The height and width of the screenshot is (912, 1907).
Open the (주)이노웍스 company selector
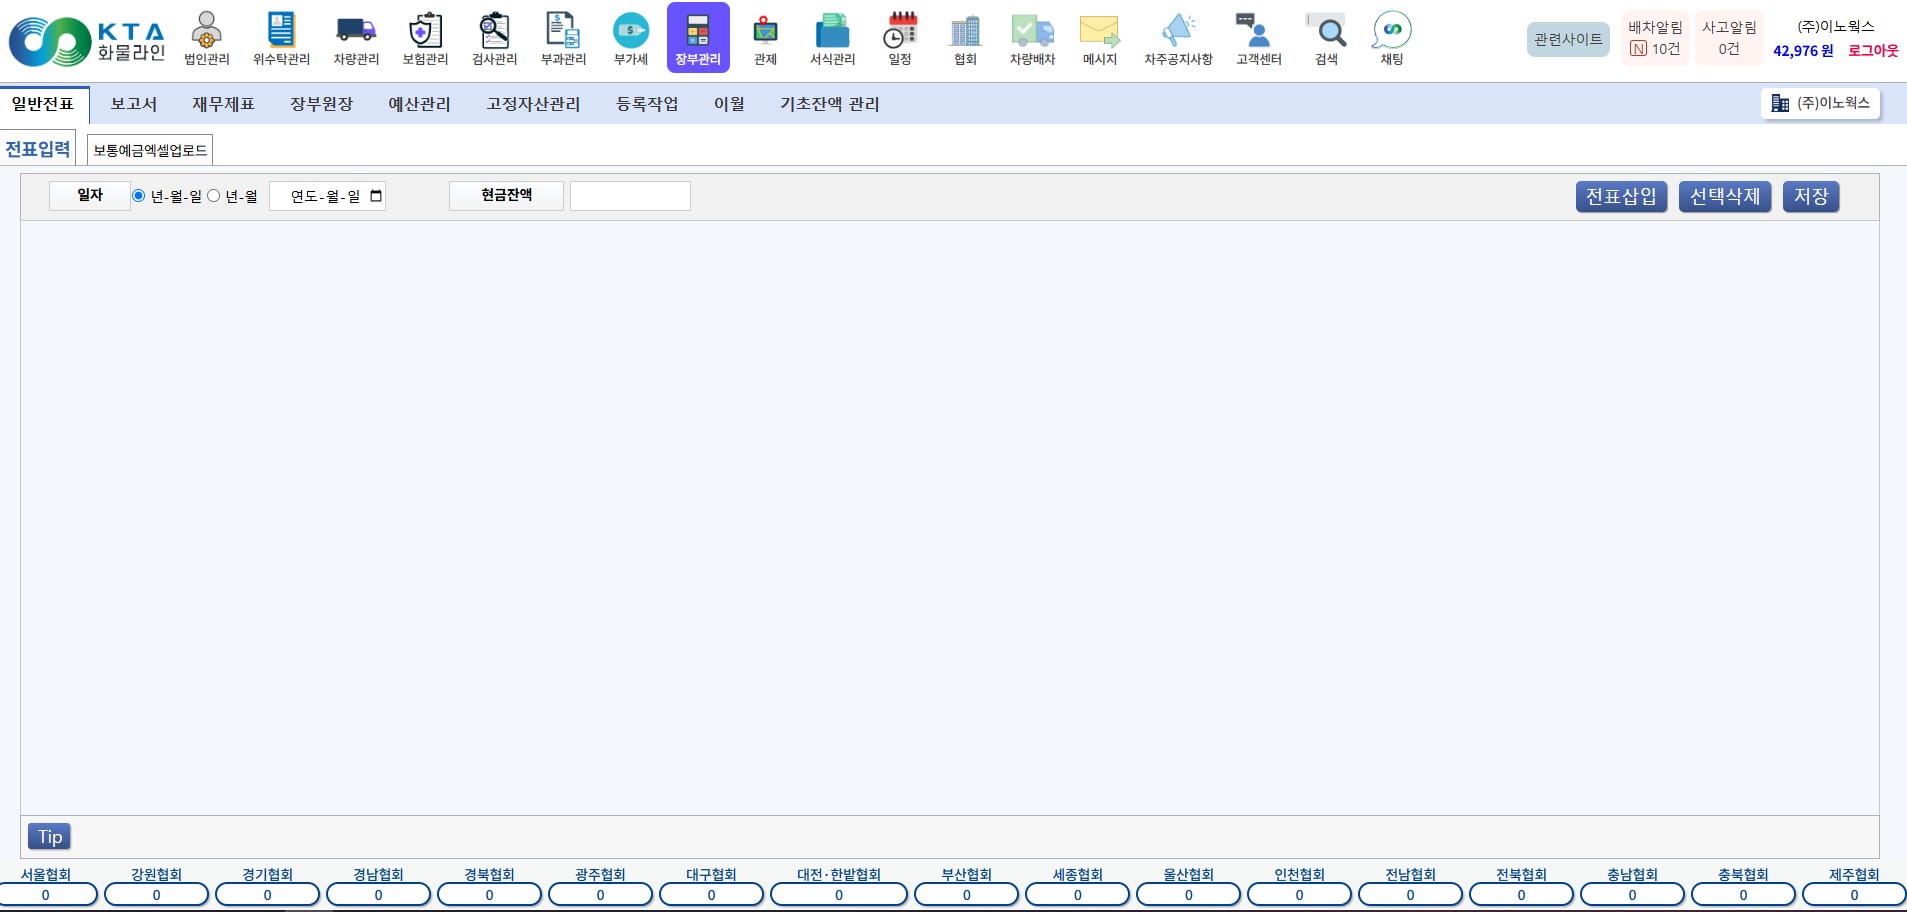(x=1820, y=103)
